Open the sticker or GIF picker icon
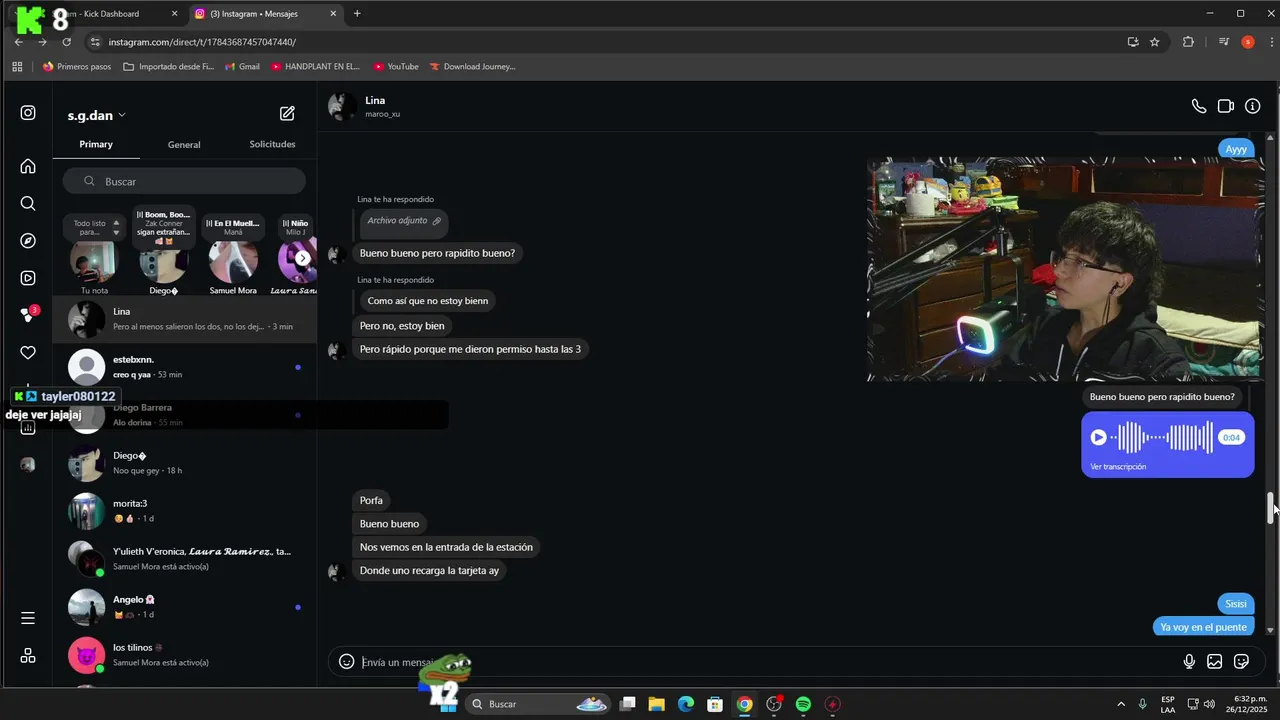 (x=1242, y=661)
